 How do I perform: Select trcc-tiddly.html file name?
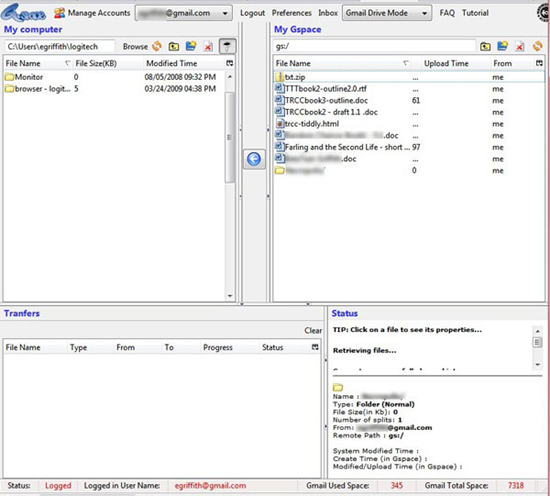click(x=312, y=124)
